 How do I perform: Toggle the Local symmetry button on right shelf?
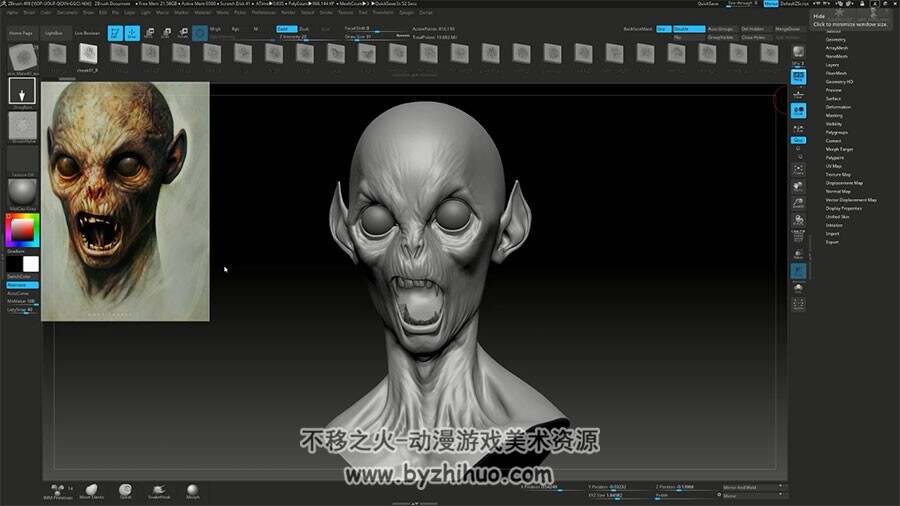(x=798, y=111)
